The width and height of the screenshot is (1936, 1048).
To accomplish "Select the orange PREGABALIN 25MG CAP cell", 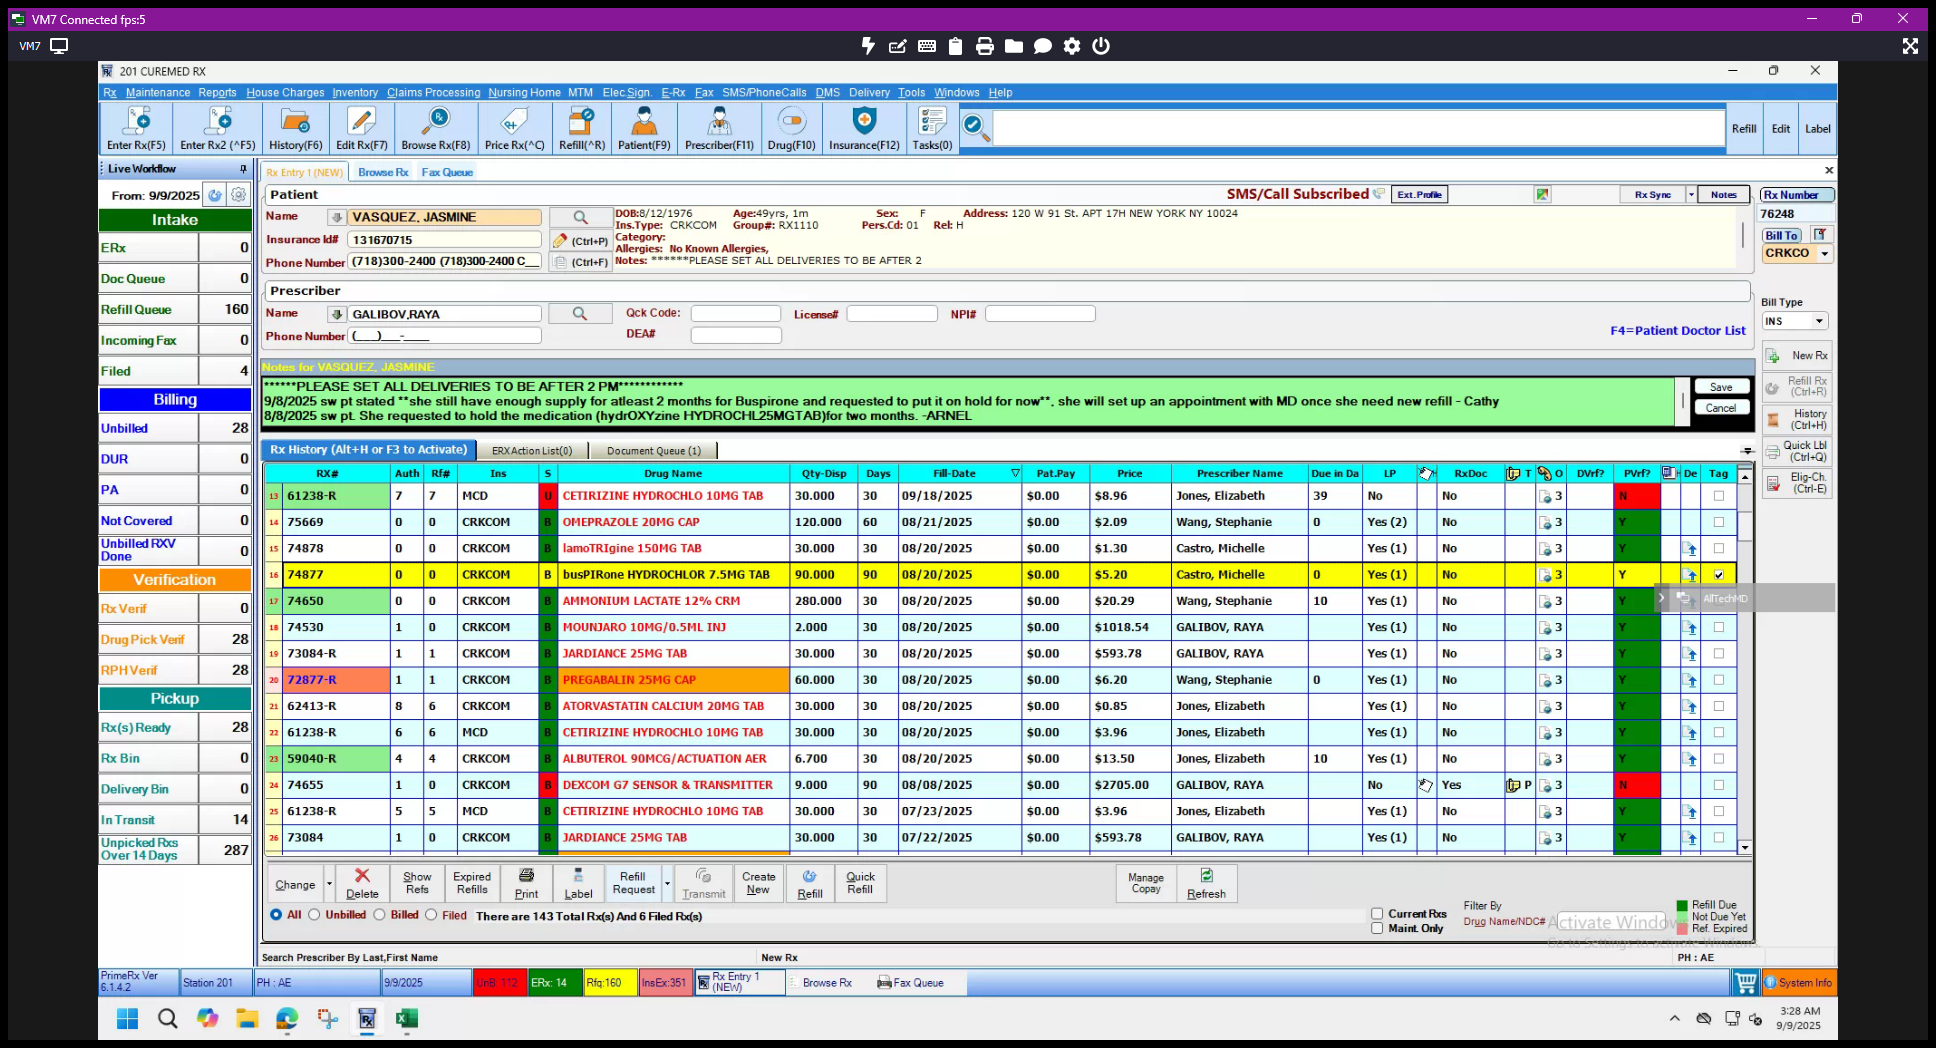I will 673,680.
